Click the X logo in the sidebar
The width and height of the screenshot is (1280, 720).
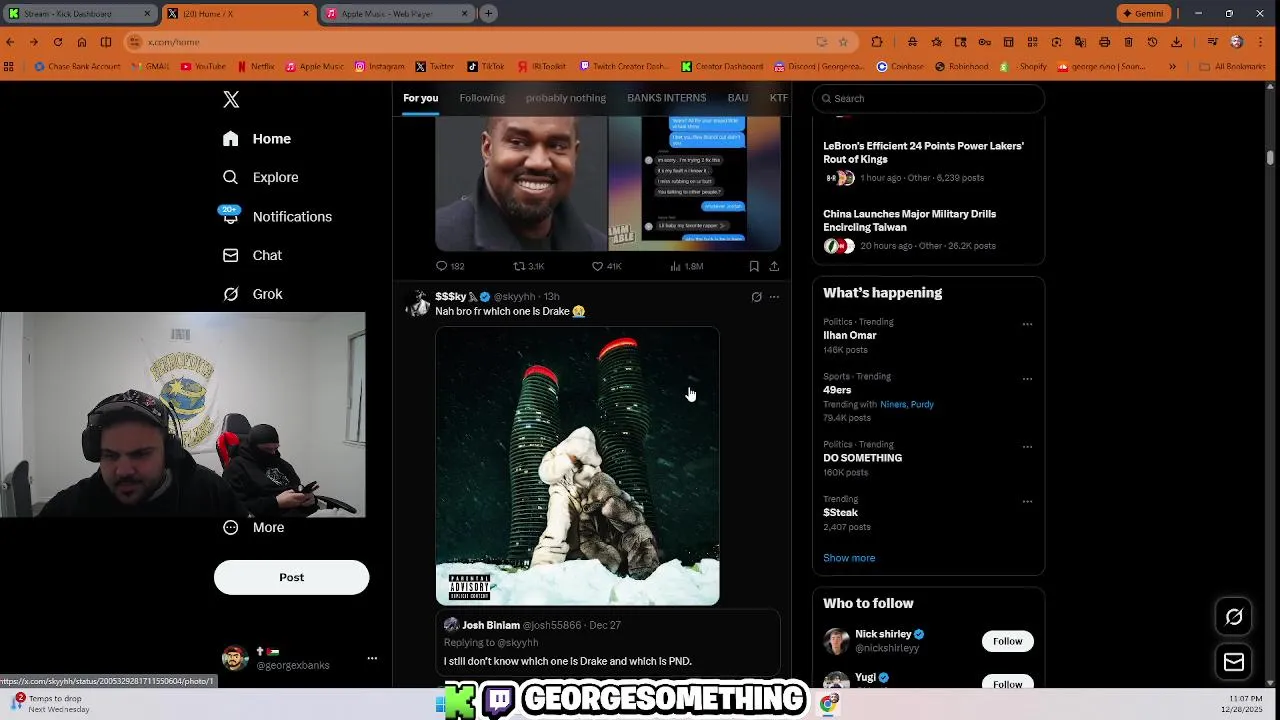(231, 99)
